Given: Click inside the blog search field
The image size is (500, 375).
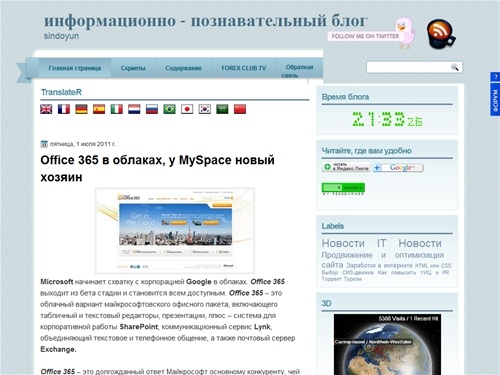Looking at the screenshot, I should pos(409,67).
